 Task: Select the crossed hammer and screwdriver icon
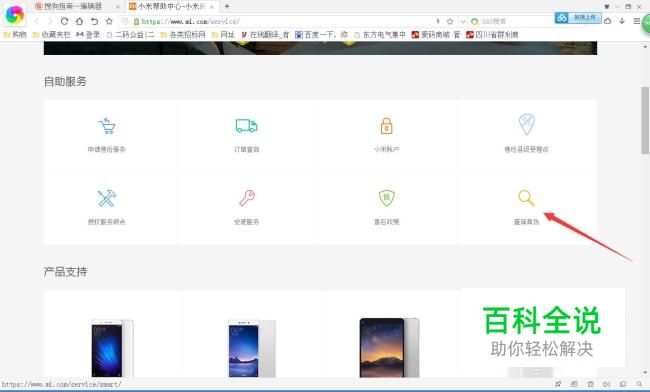point(107,198)
